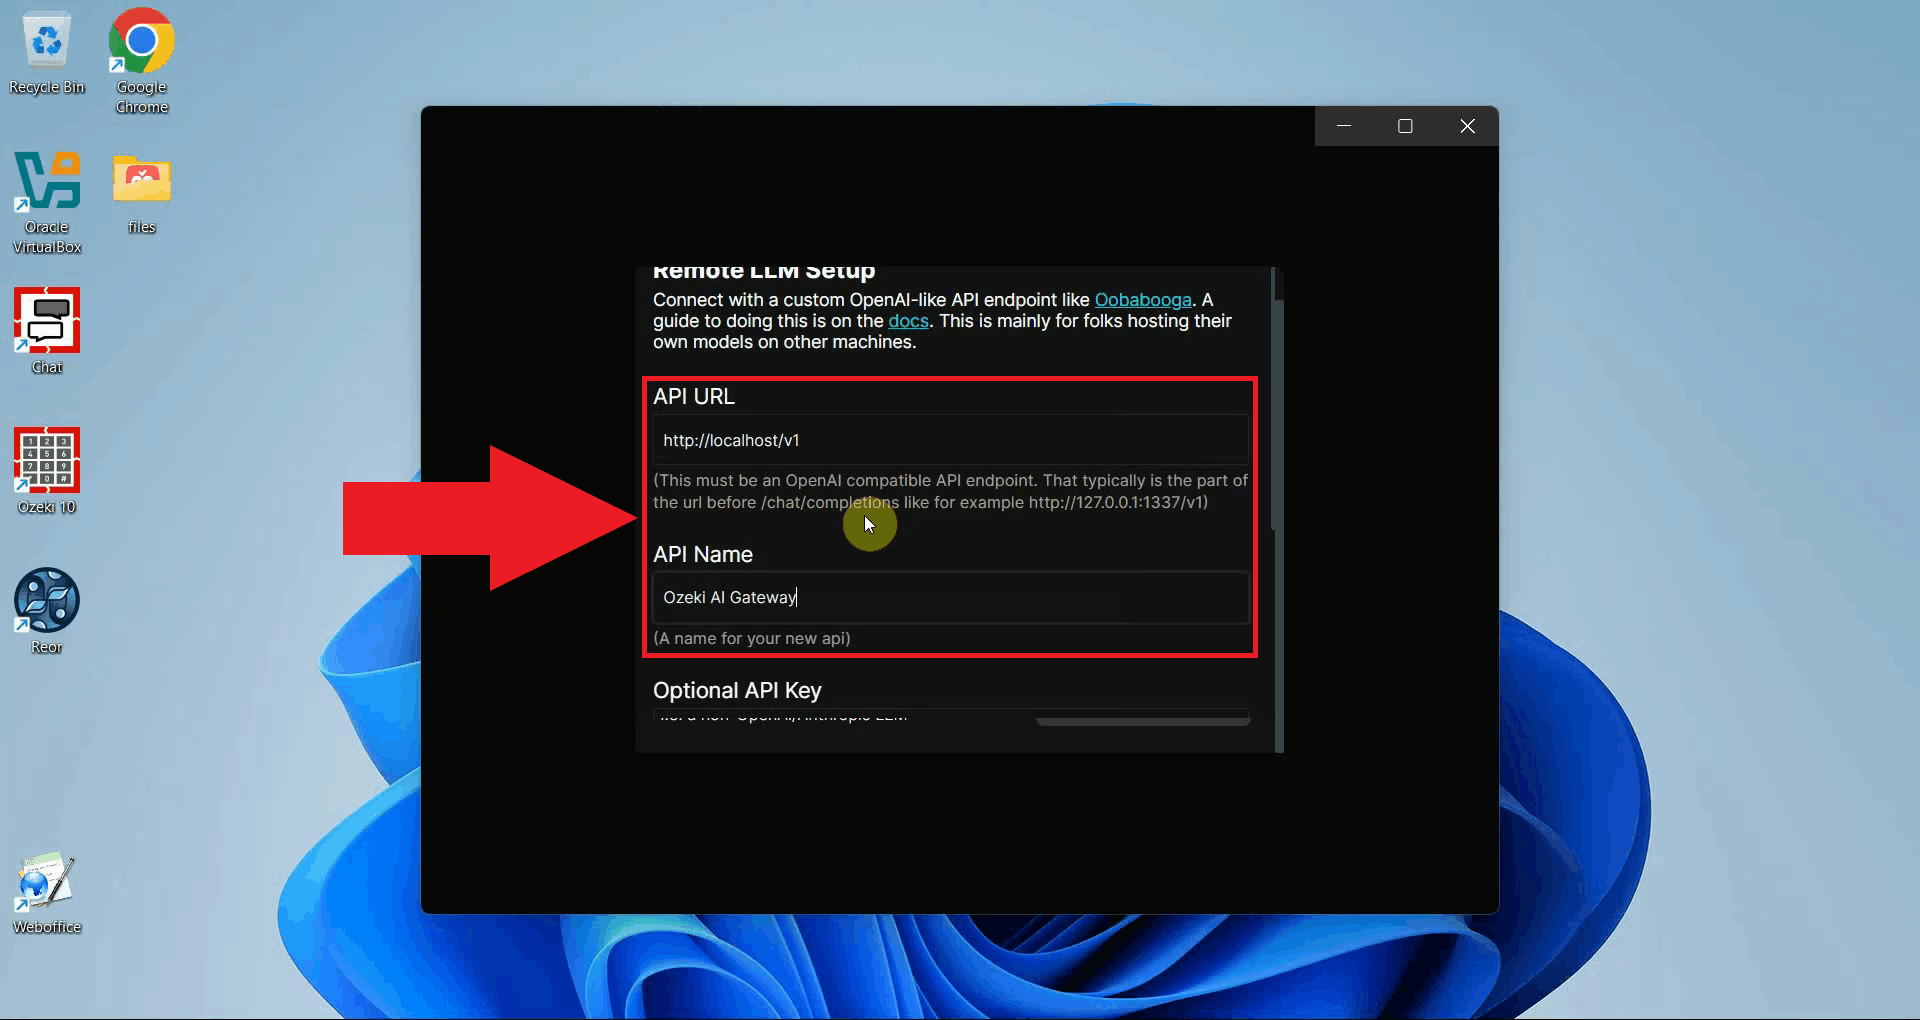Launch the Reor desktop shortcut
Viewport: 1920px width, 1020px height.
pos(47,611)
